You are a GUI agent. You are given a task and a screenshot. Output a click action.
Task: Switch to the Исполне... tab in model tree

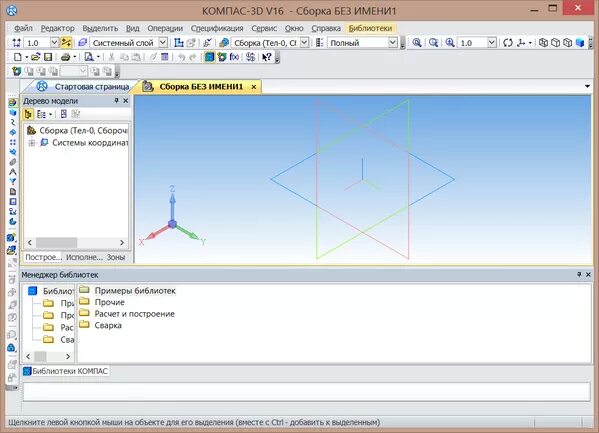click(x=84, y=257)
